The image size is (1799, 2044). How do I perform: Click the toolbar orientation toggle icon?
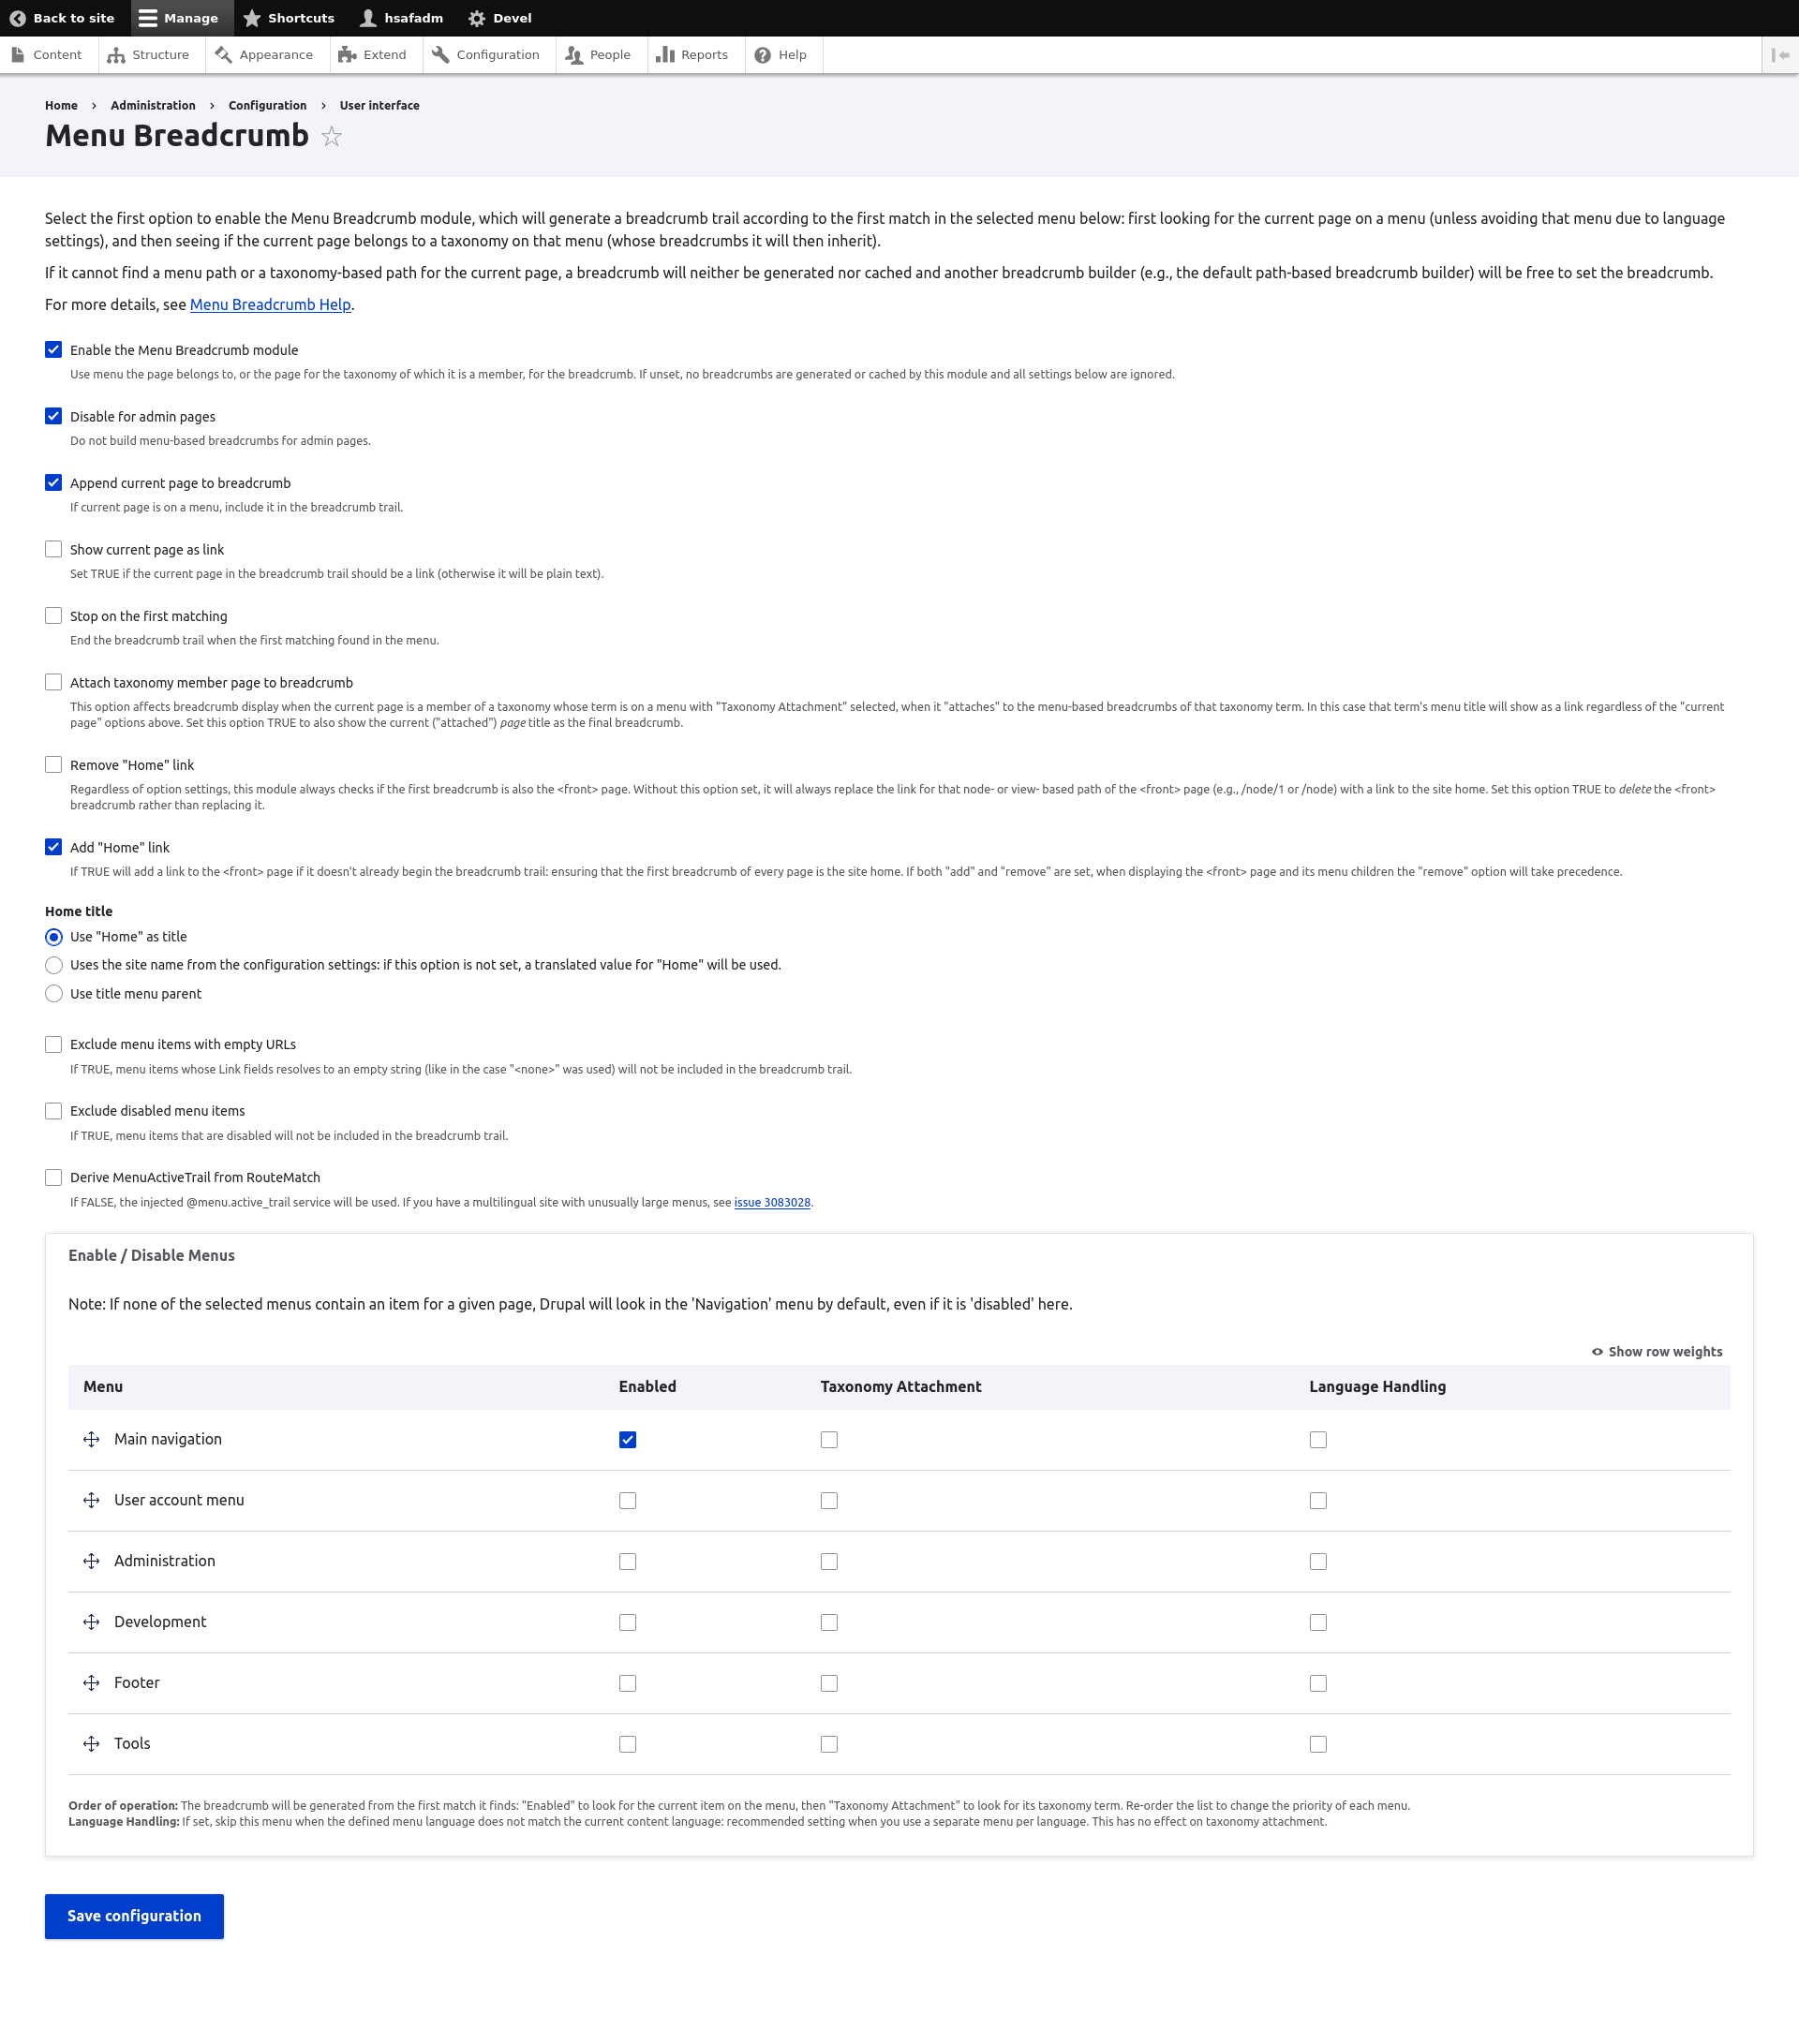(1780, 55)
